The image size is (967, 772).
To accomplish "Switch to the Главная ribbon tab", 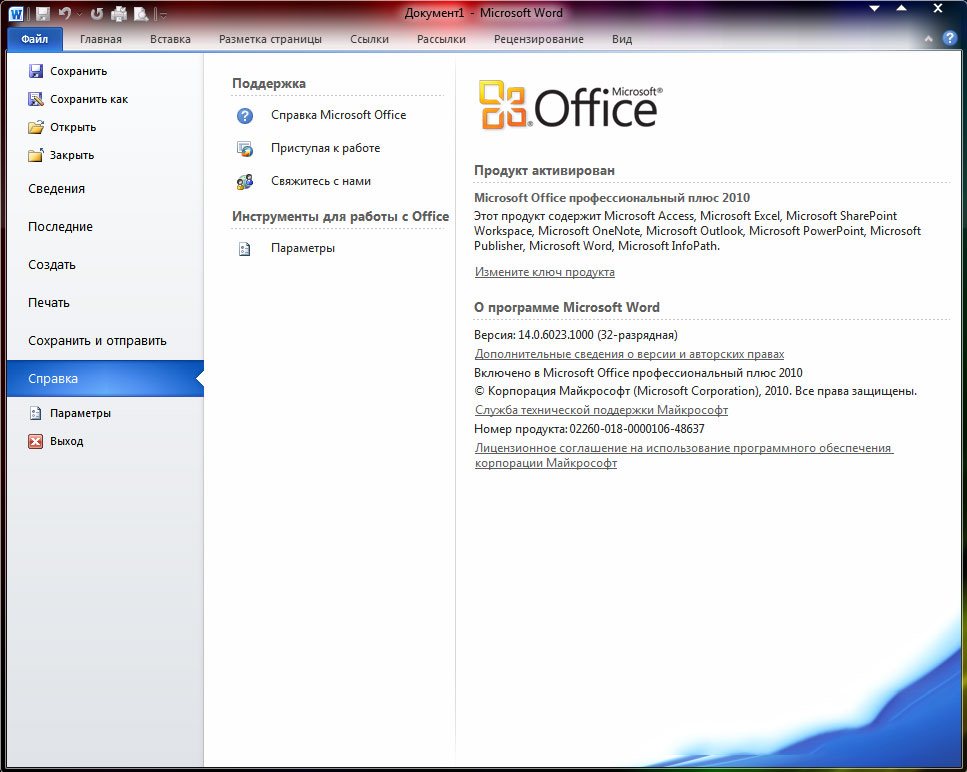I will click(100, 40).
